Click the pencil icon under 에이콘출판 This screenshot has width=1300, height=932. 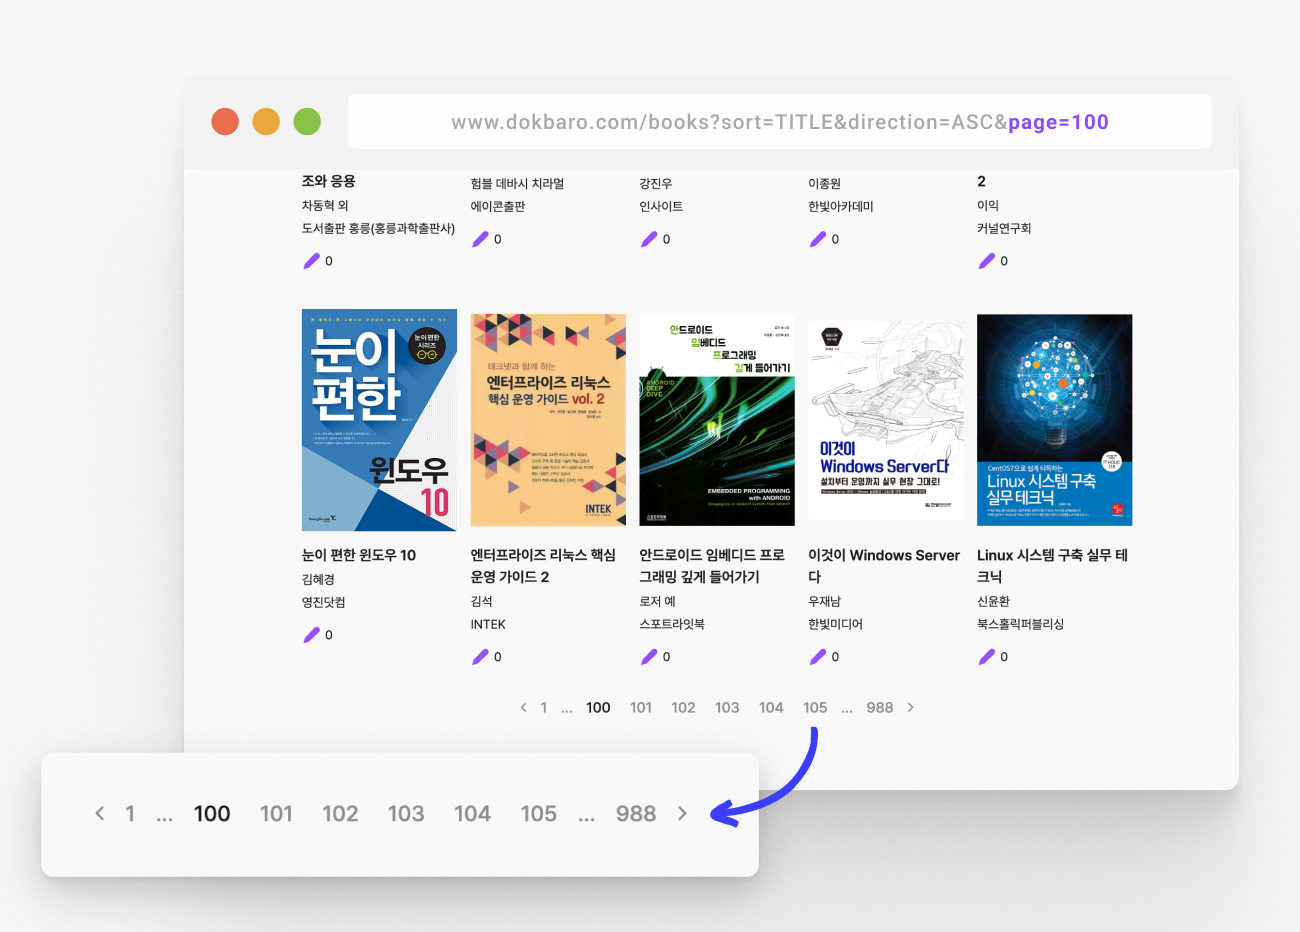[481, 239]
